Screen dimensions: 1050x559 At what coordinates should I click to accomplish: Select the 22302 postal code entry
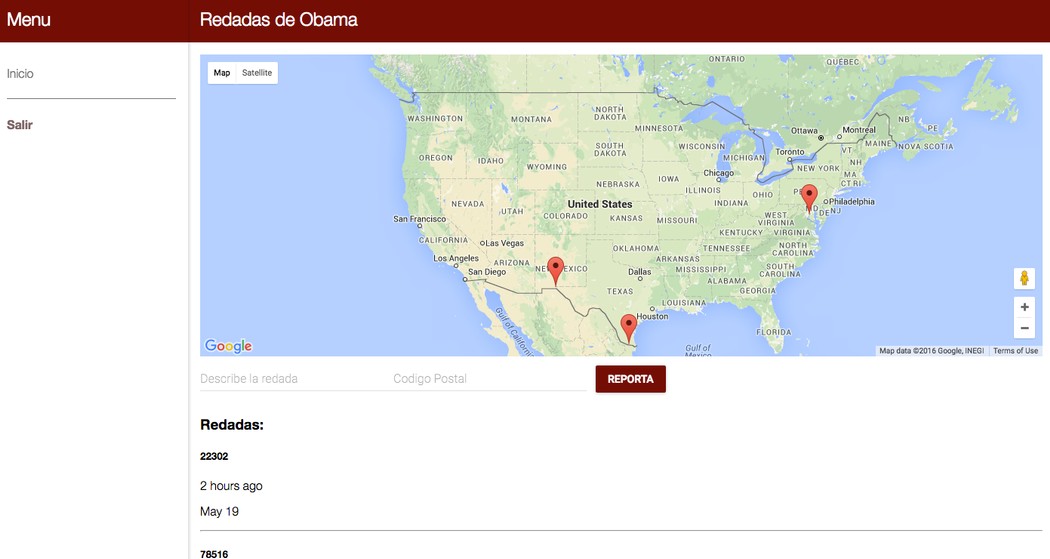click(214, 457)
